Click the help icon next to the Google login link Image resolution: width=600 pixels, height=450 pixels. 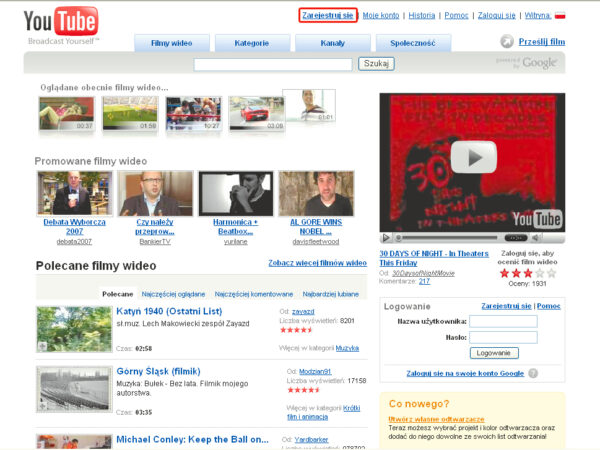click(x=532, y=373)
